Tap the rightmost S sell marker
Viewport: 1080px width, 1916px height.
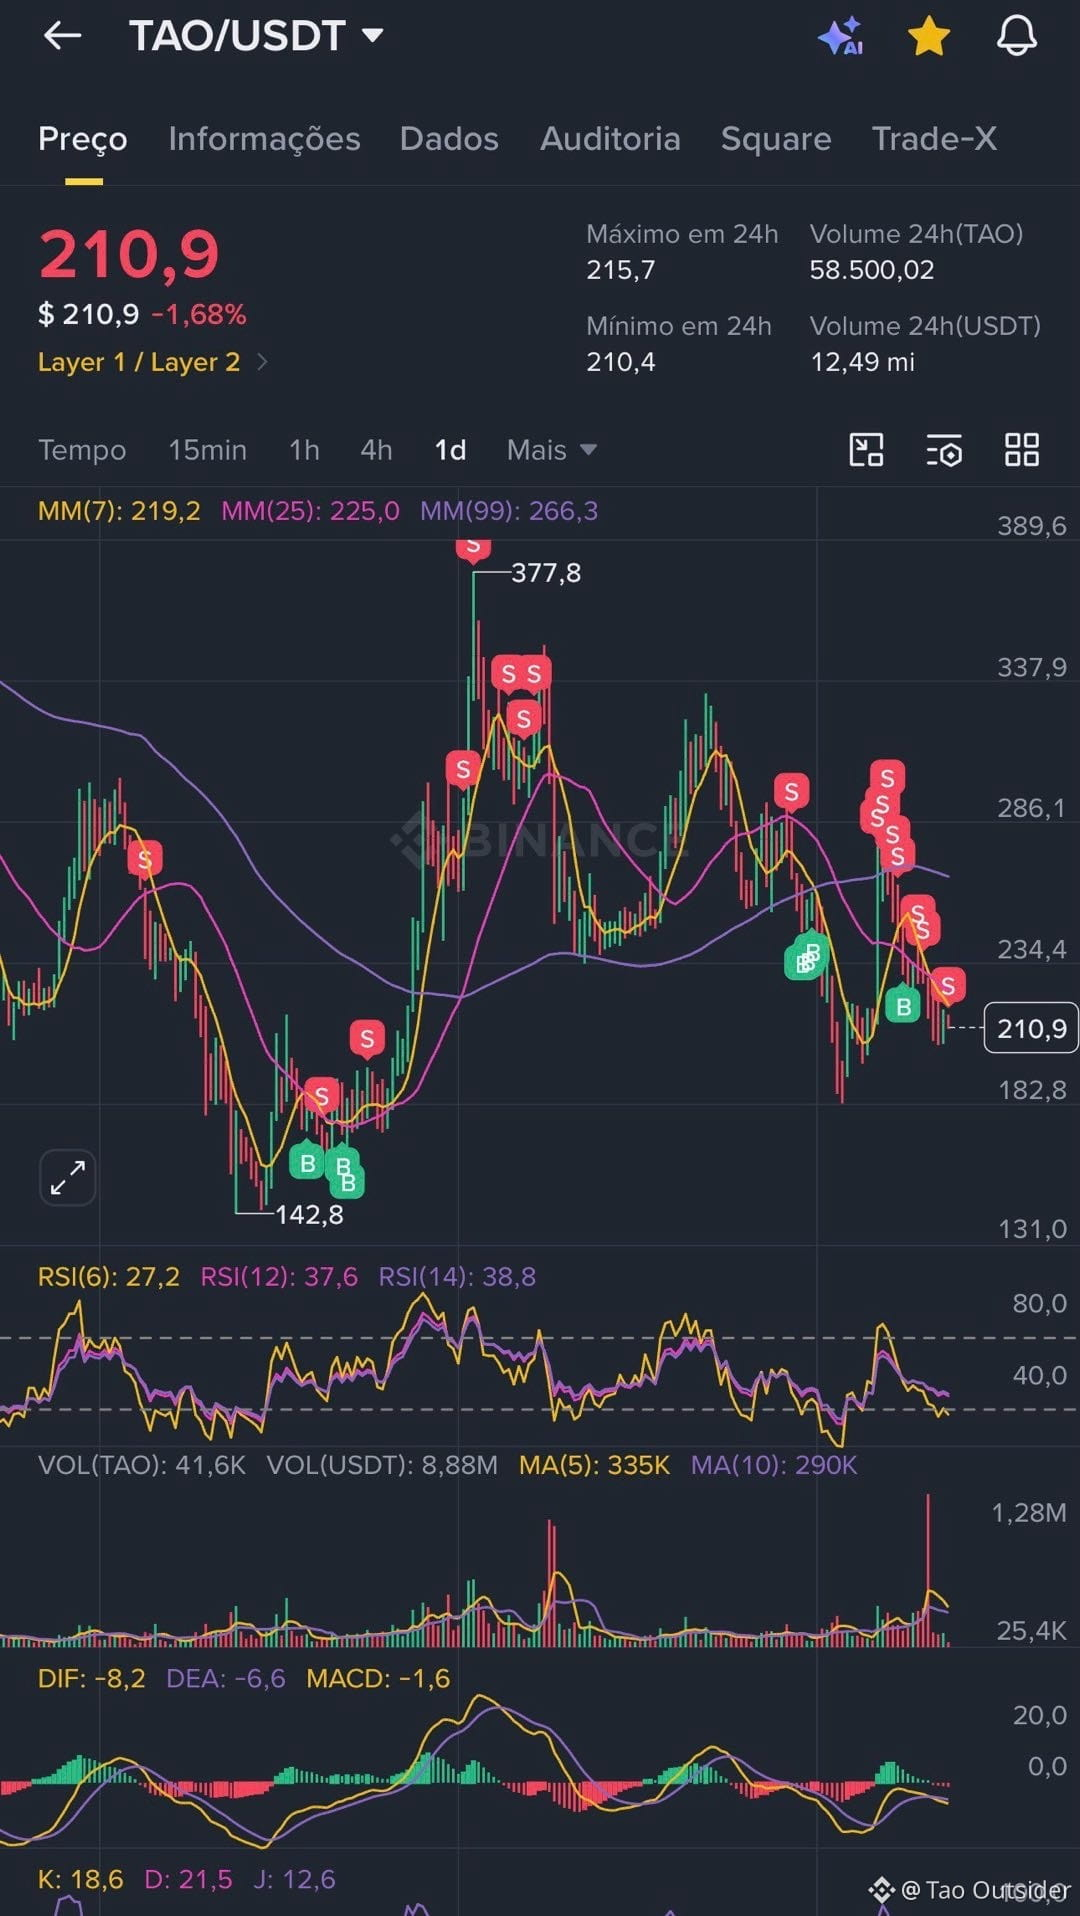pos(947,986)
